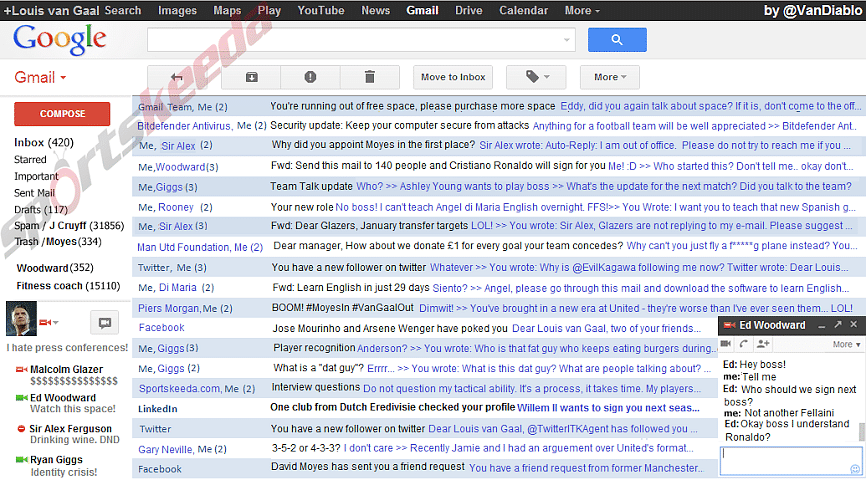Select YouTube in top navigation bar
The height and width of the screenshot is (480, 866).
coord(321,10)
